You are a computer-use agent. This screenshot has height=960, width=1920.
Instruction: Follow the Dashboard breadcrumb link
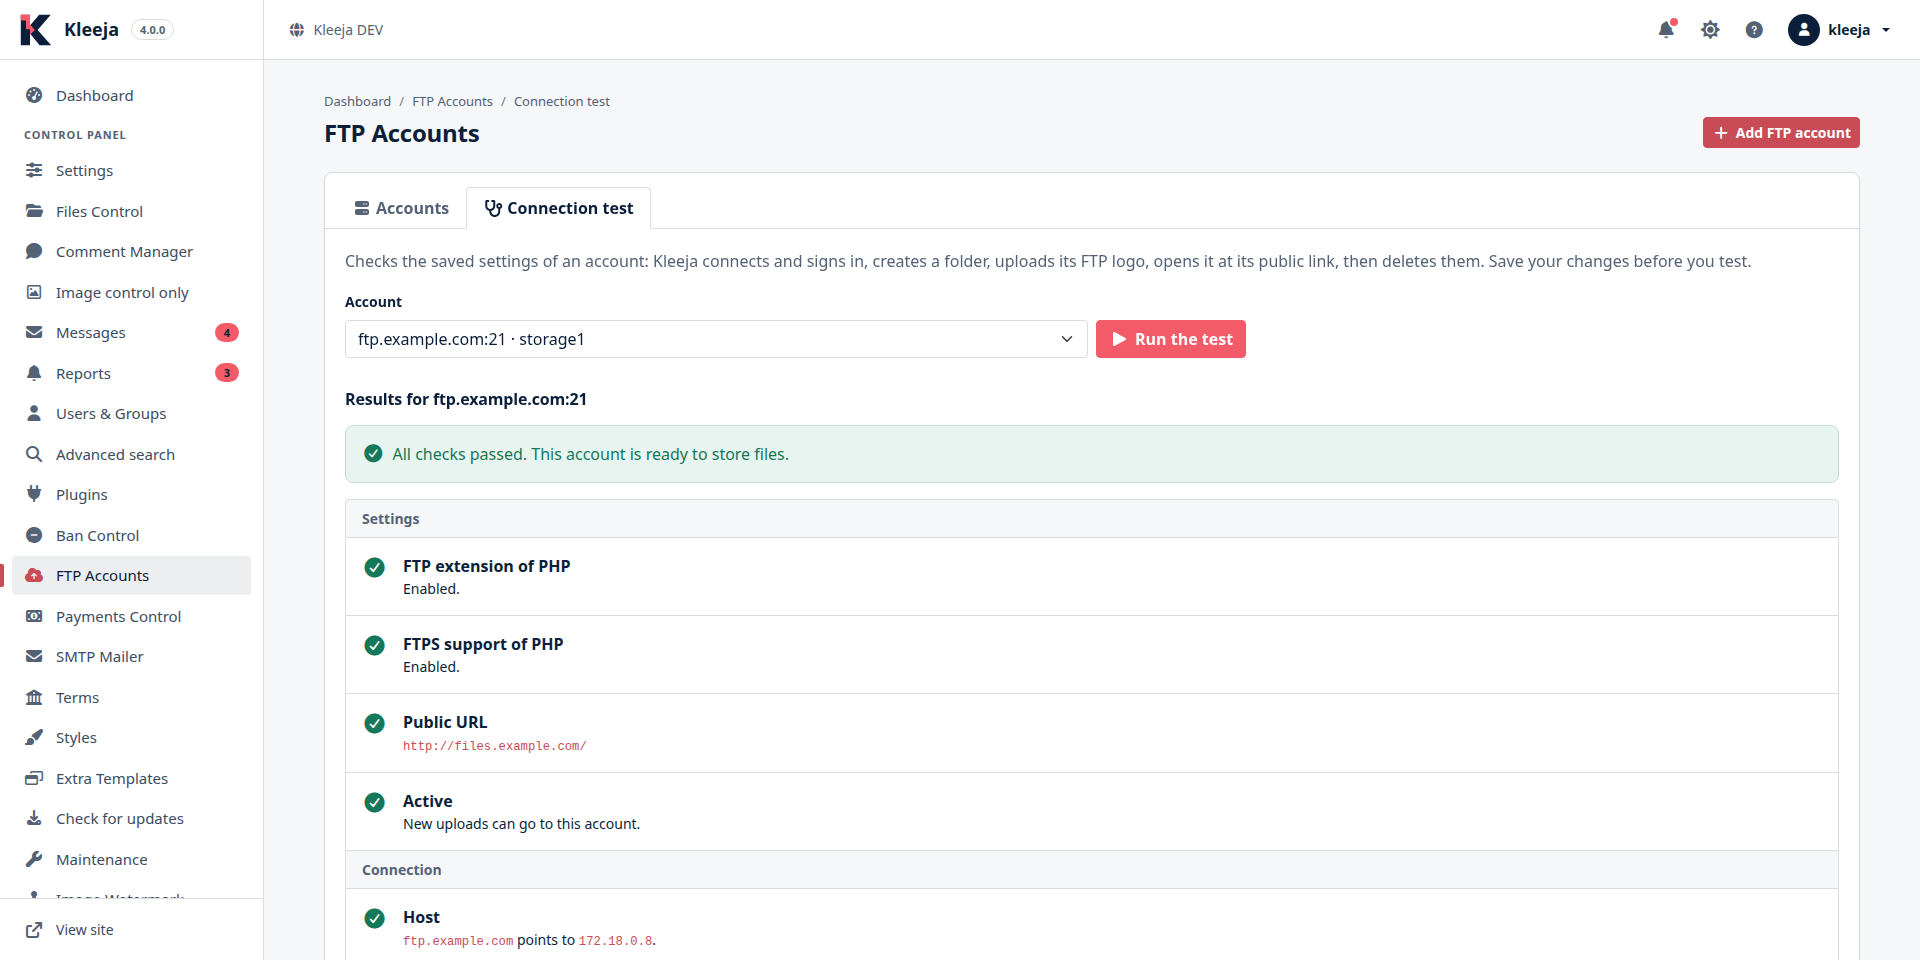(357, 101)
